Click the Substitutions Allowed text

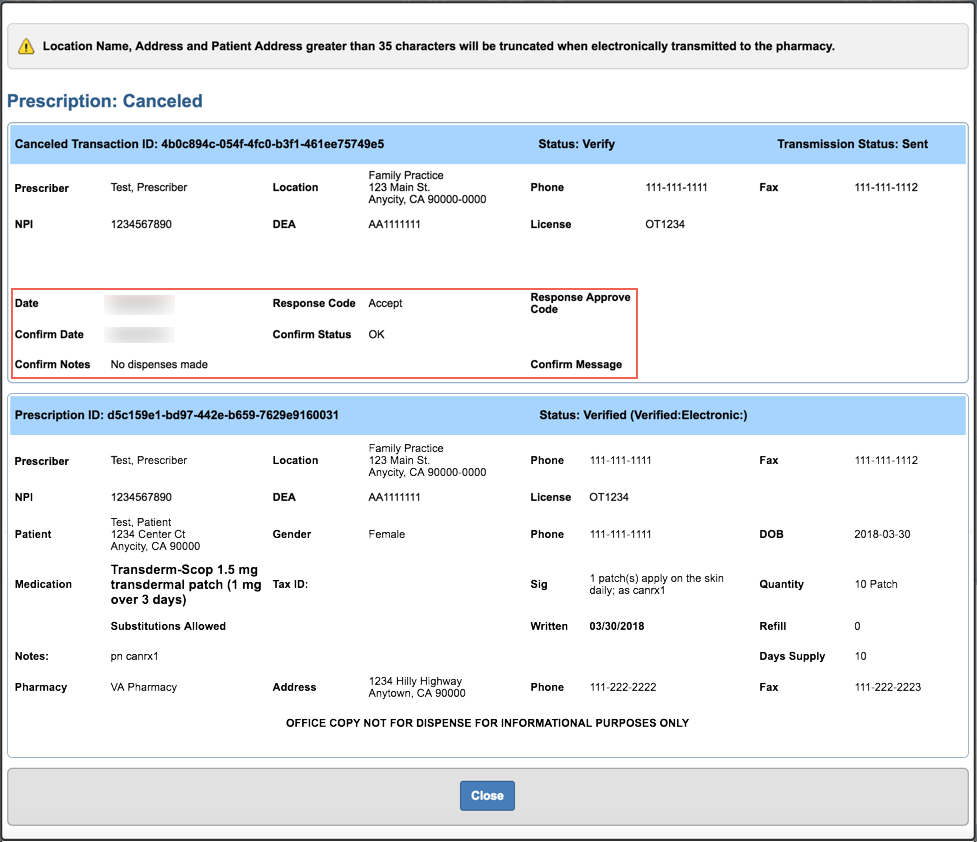pos(168,626)
